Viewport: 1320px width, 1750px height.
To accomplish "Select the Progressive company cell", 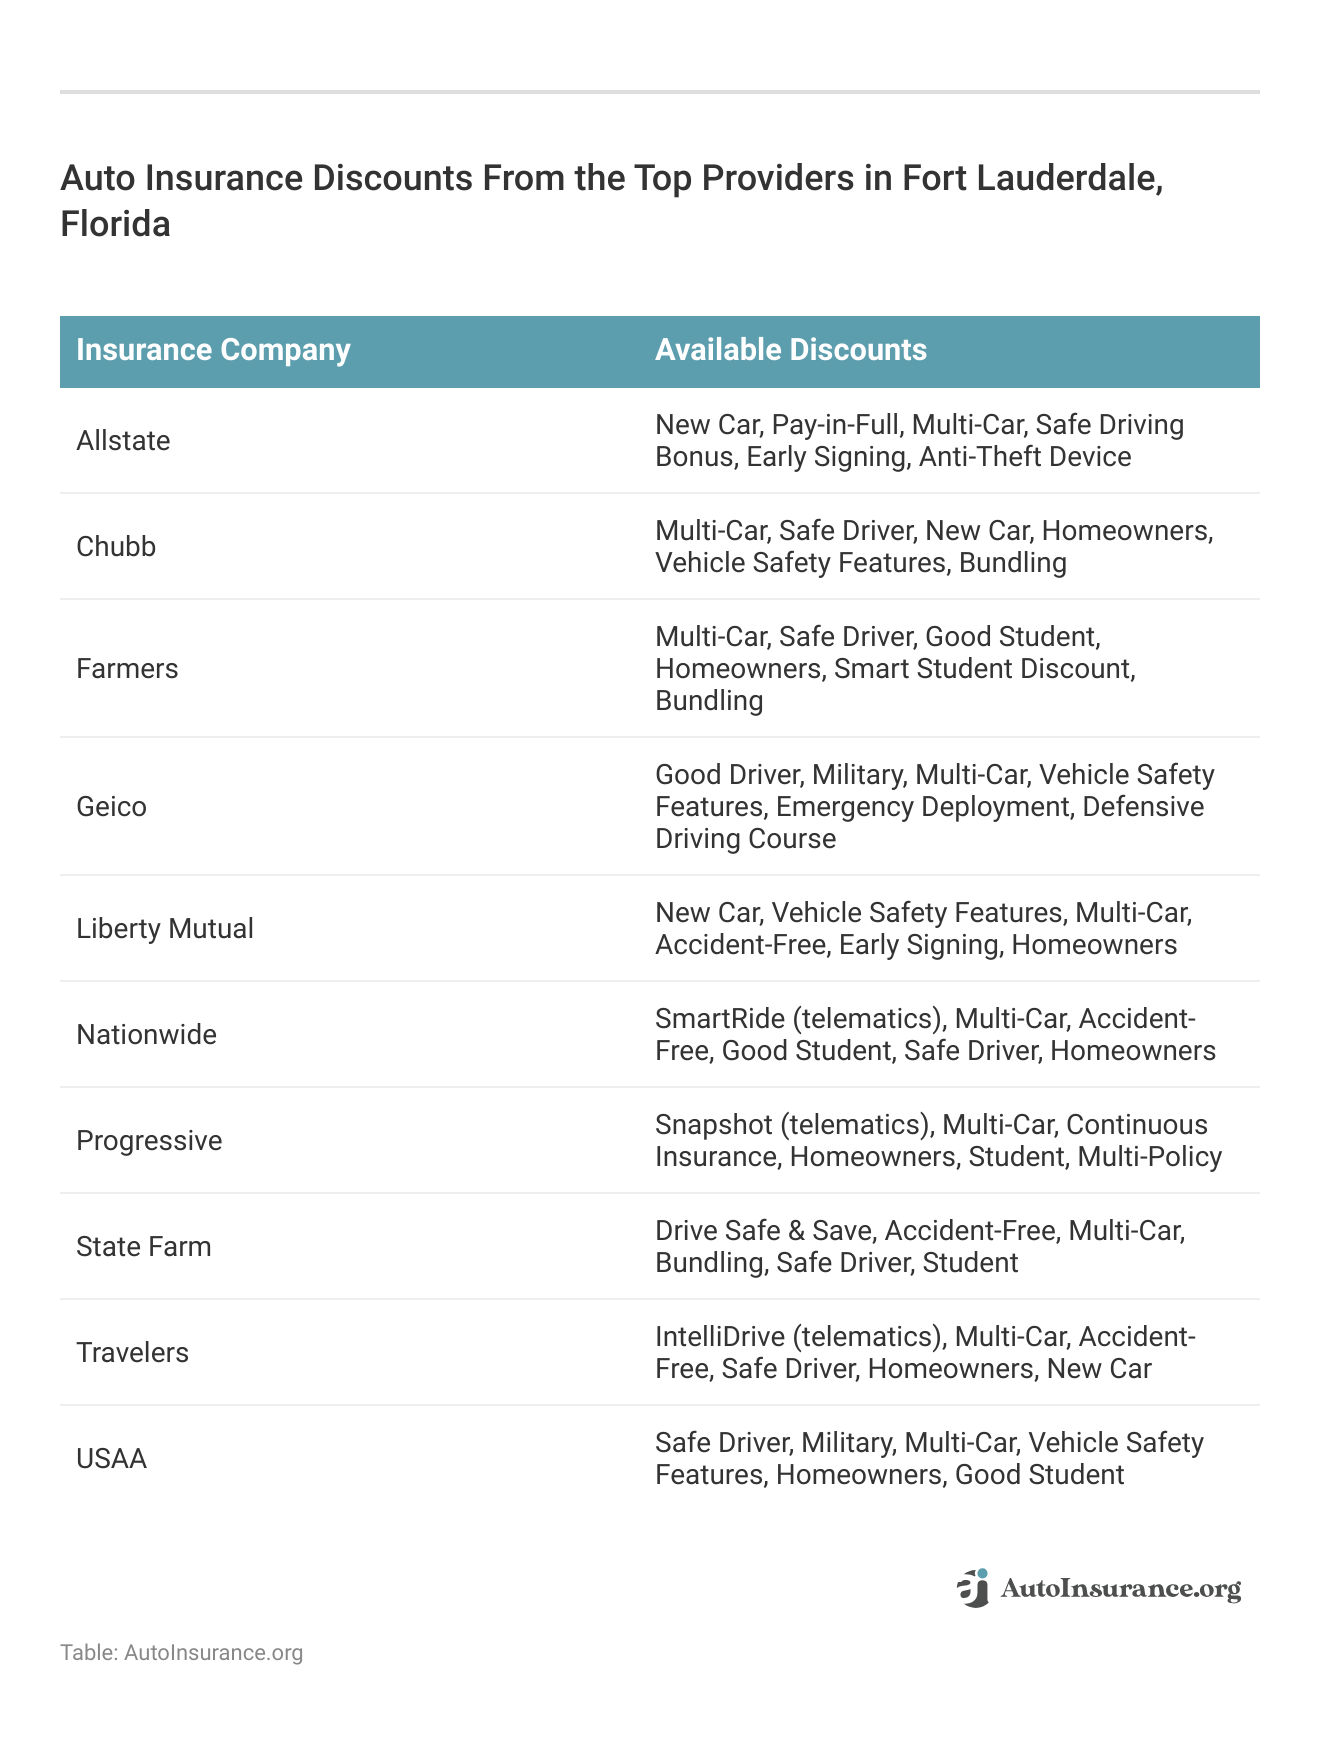I will click(x=149, y=1141).
